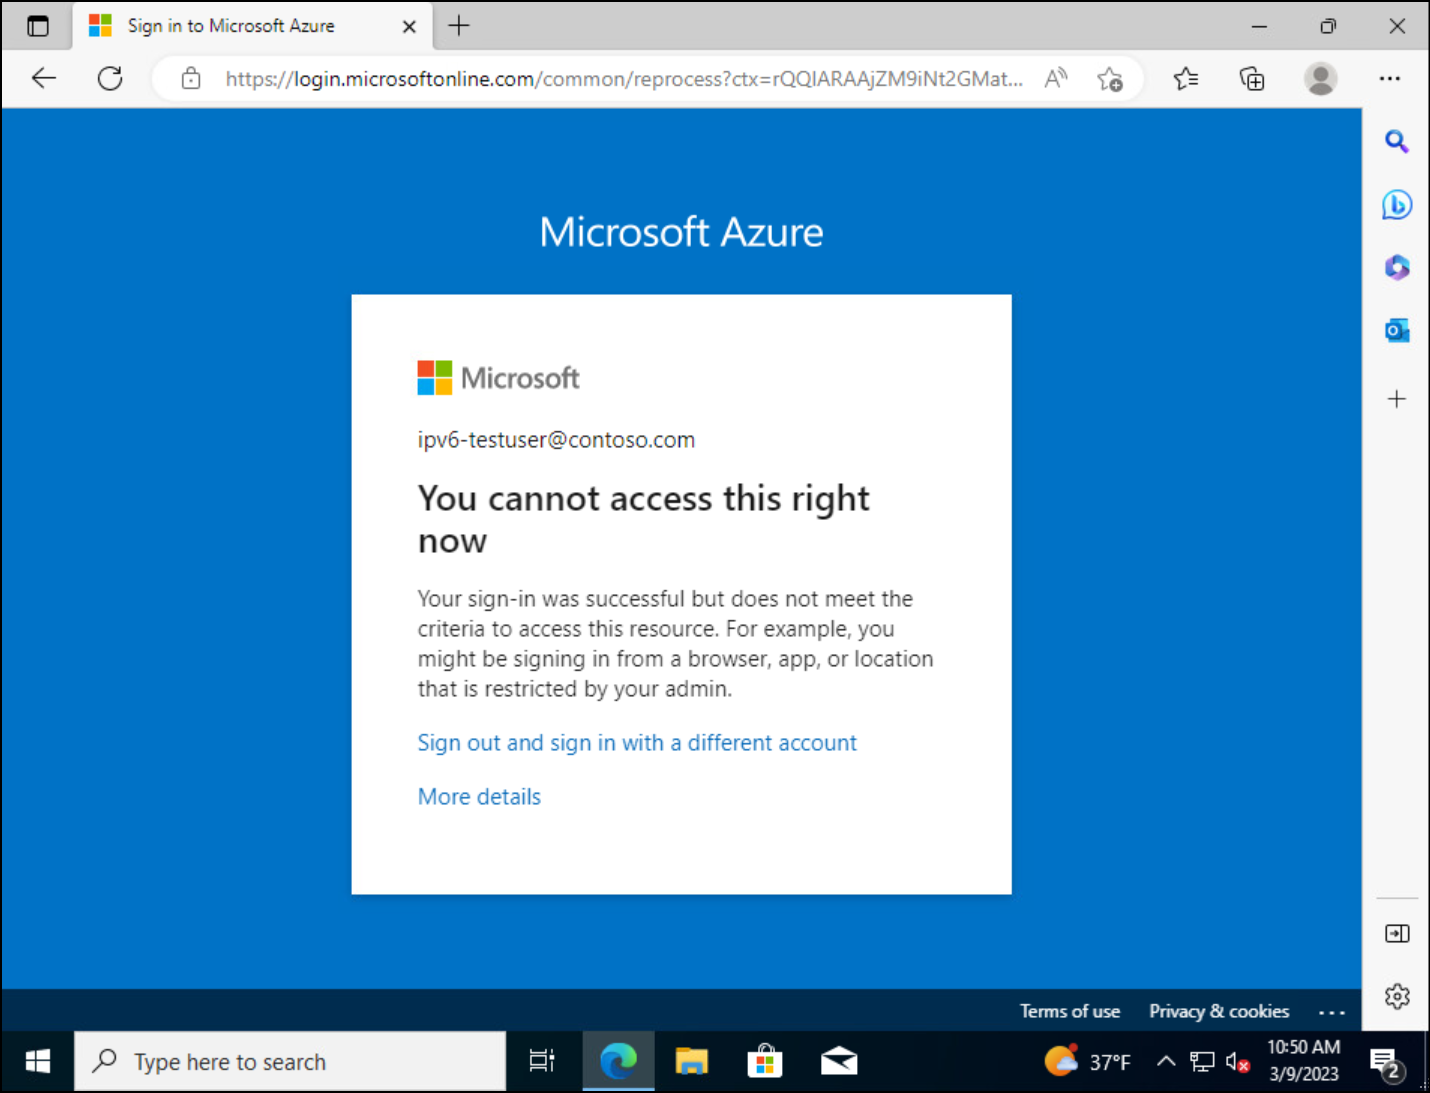Open muted volume tray icon
This screenshot has width=1430, height=1093.
click(x=1238, y=1062)
